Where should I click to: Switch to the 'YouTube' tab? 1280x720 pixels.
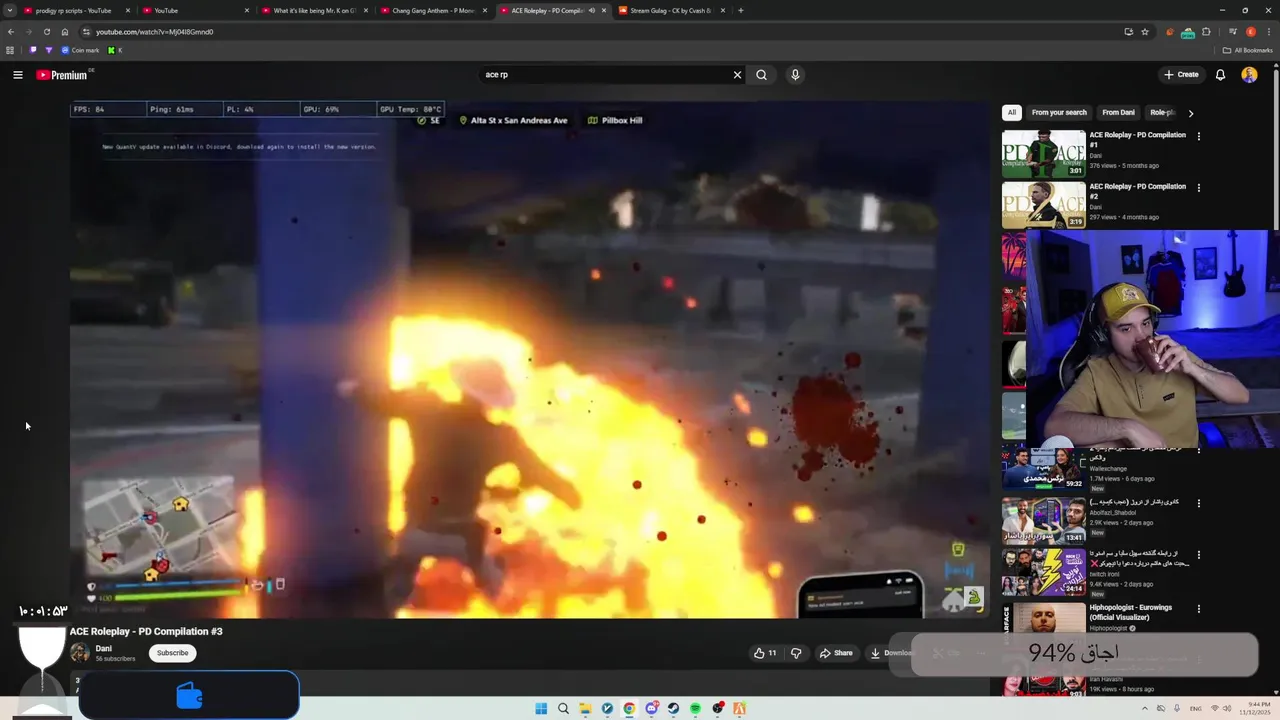(195, 10)
